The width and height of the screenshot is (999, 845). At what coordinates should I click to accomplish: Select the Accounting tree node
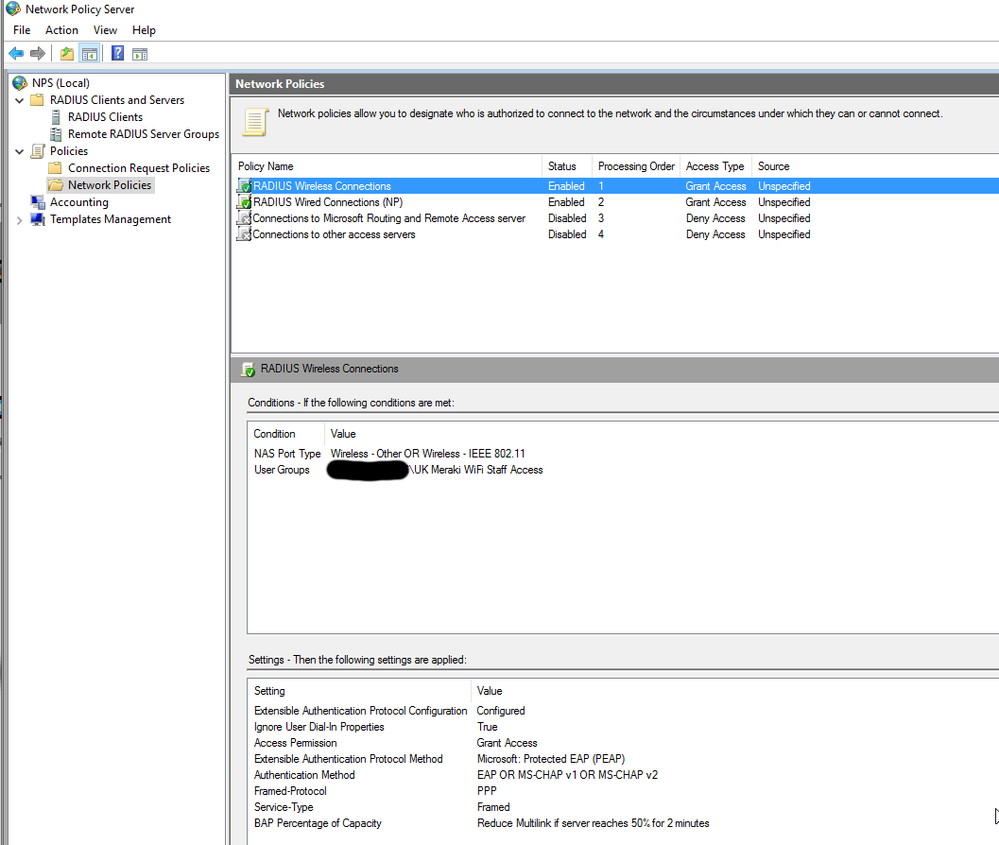(x=79, y=202)
